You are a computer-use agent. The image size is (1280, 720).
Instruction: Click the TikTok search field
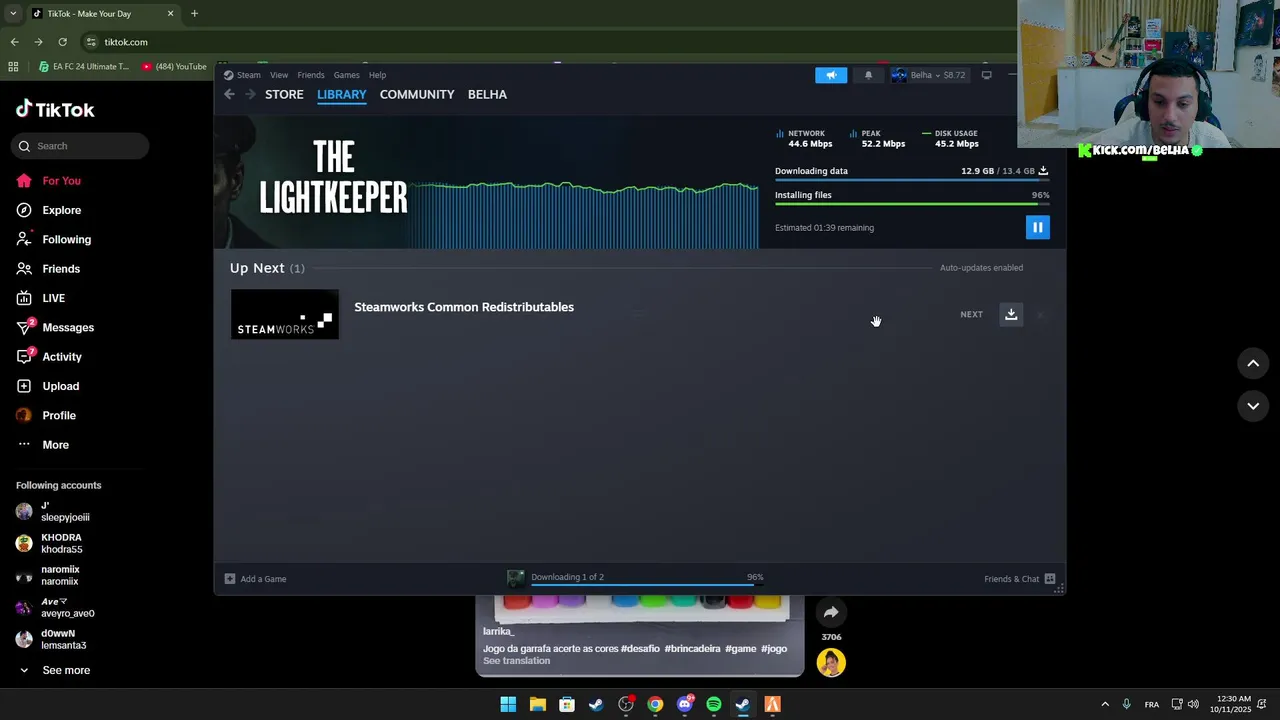click(81, 146)
